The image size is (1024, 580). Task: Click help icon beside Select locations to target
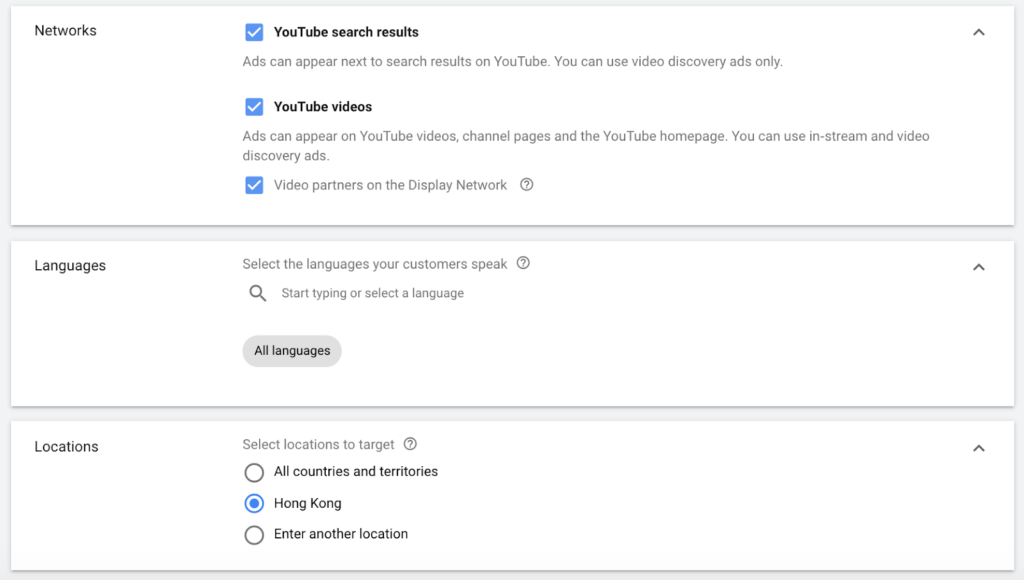(410, 444)
